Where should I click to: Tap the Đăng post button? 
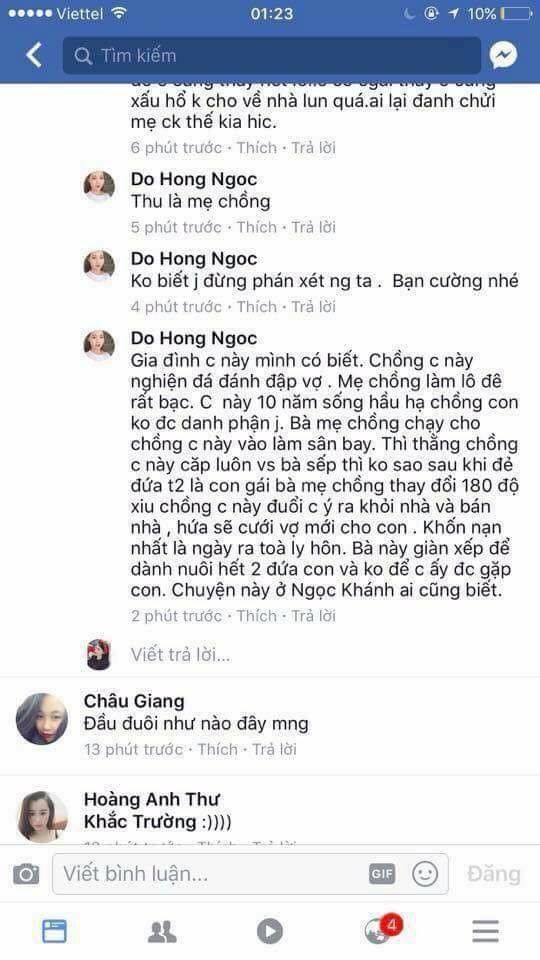point(493,874)
